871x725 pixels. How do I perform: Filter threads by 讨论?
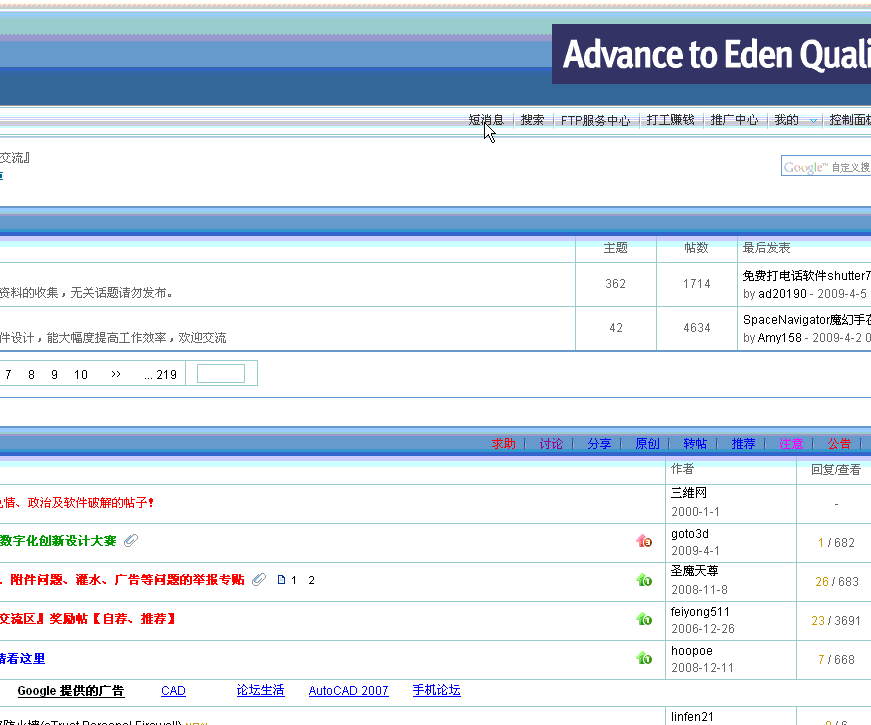pos(551,444)
